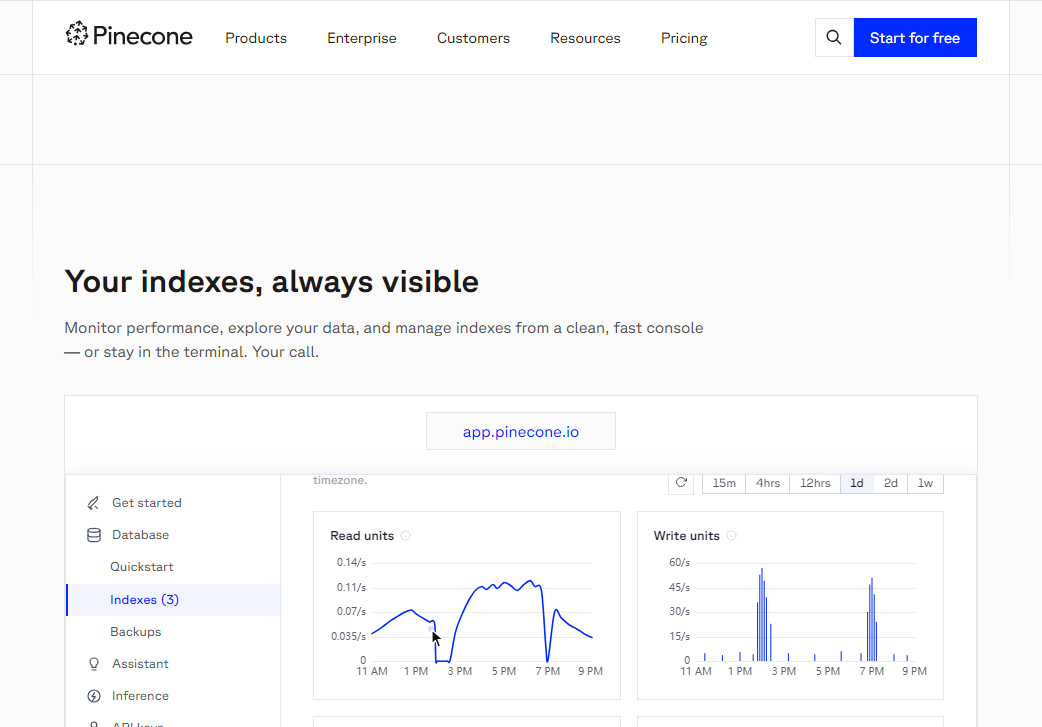
Task: Click the Write units info icon
Action: (731, 536)
